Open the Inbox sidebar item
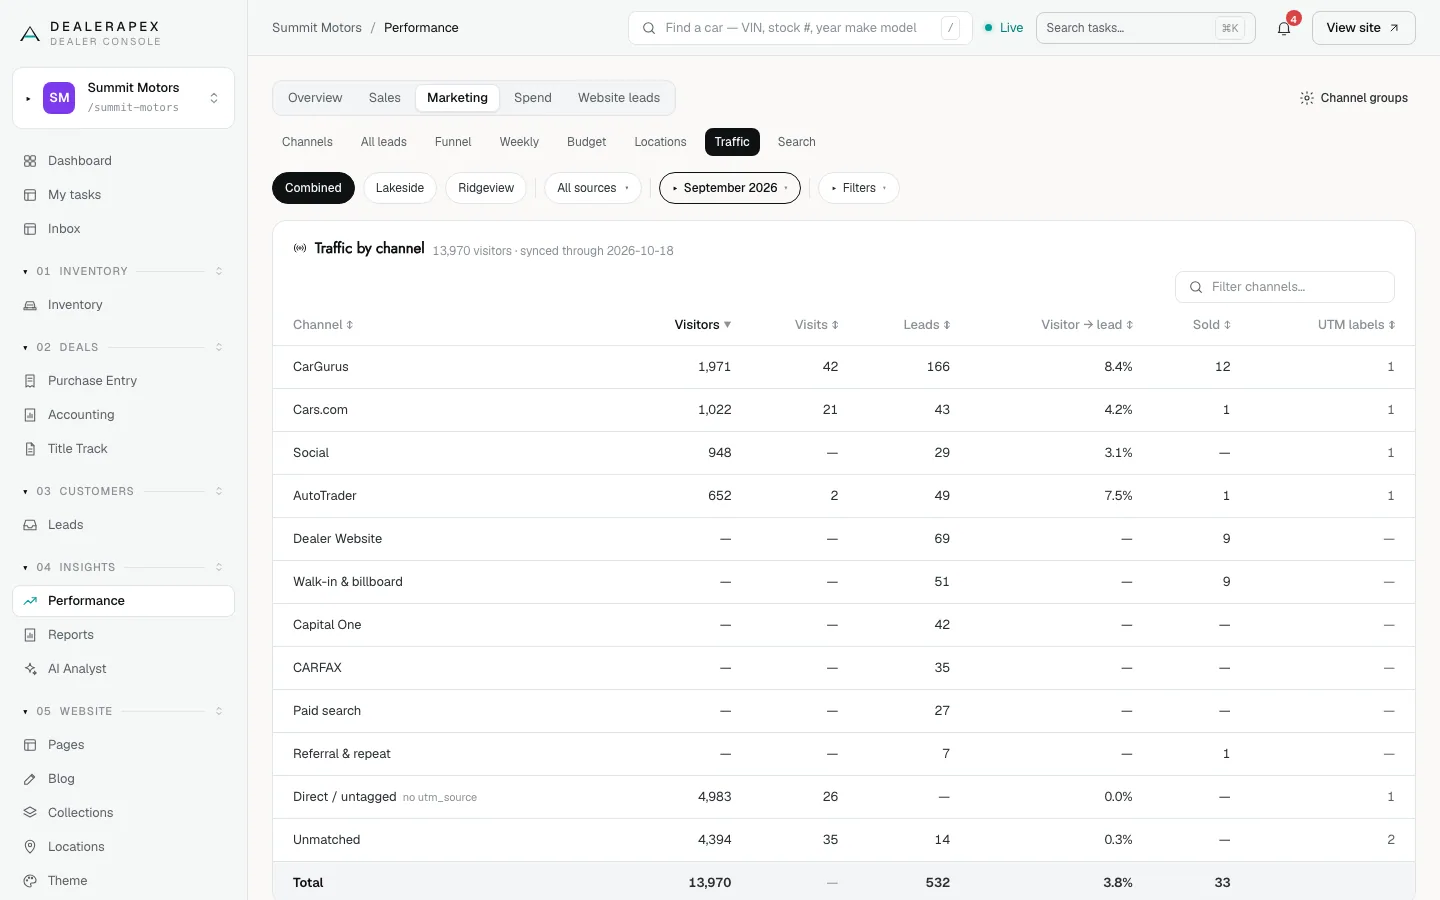This screenshot has width=1440, height=900. [x=123, y=229]
